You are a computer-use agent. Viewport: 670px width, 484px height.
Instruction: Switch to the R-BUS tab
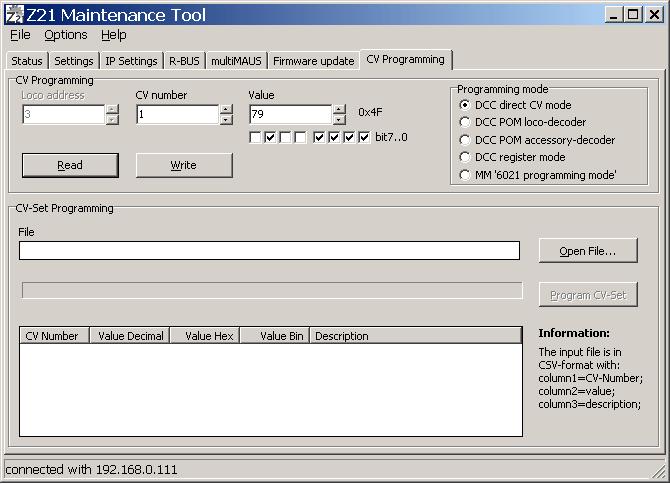(184, 61)
